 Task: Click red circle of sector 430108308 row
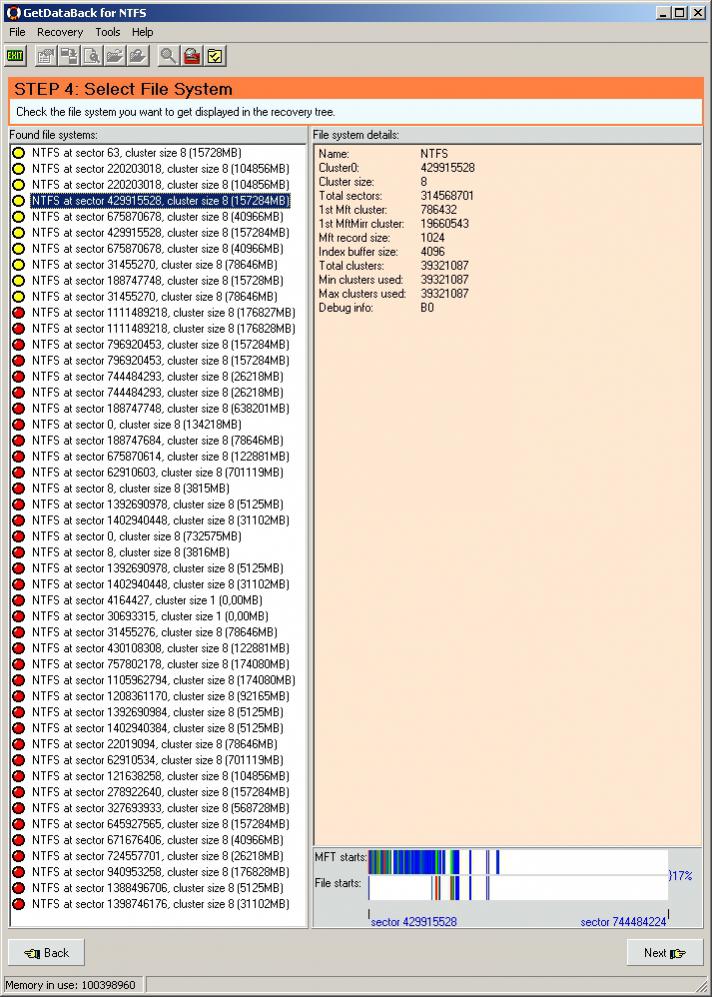tap(18, 648)
